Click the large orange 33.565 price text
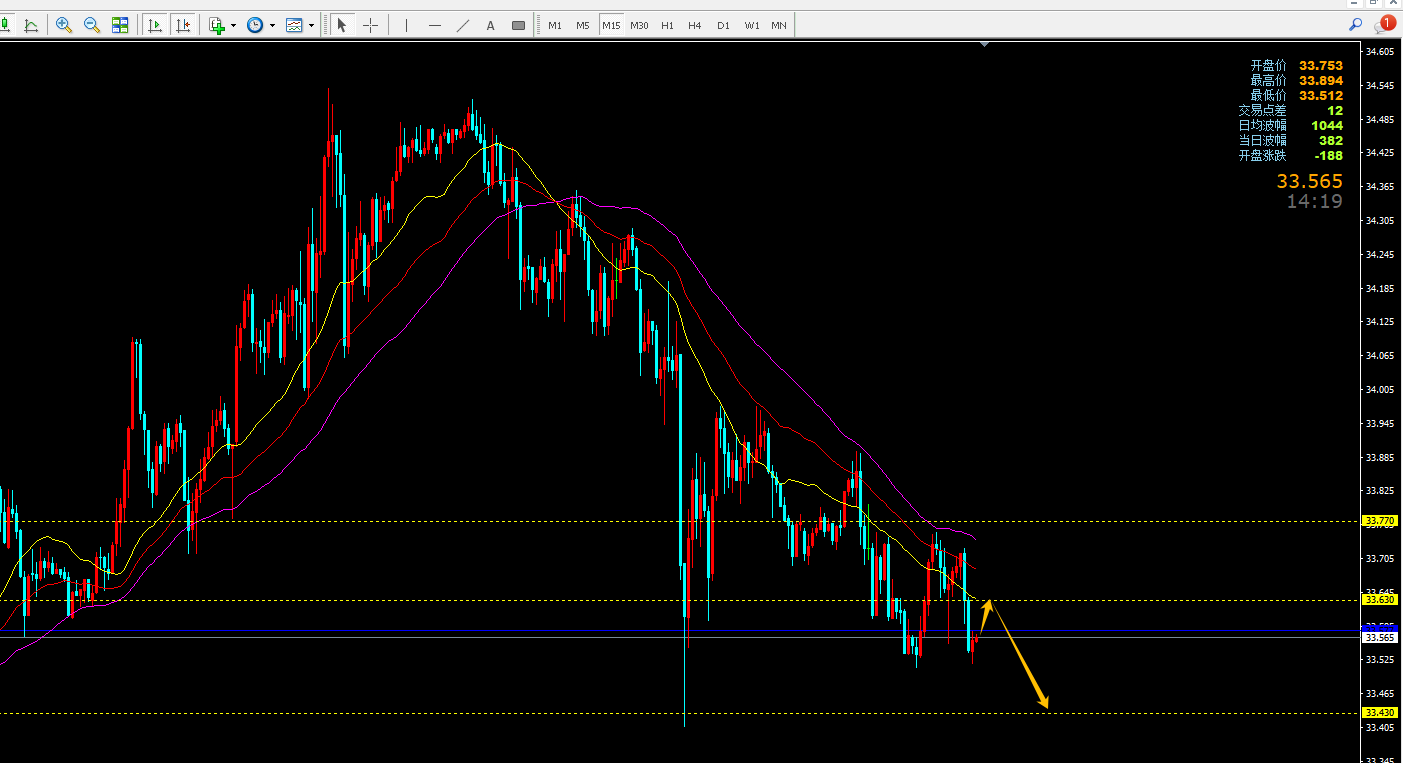Screen dimensions: 1403x763 tap(1310, 182)
